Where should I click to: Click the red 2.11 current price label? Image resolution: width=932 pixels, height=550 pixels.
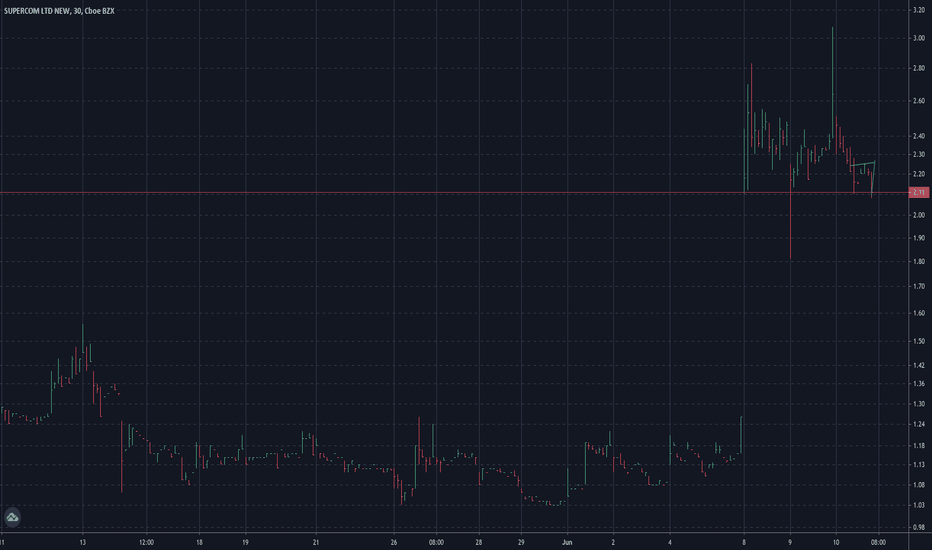[x=919, y=192]
